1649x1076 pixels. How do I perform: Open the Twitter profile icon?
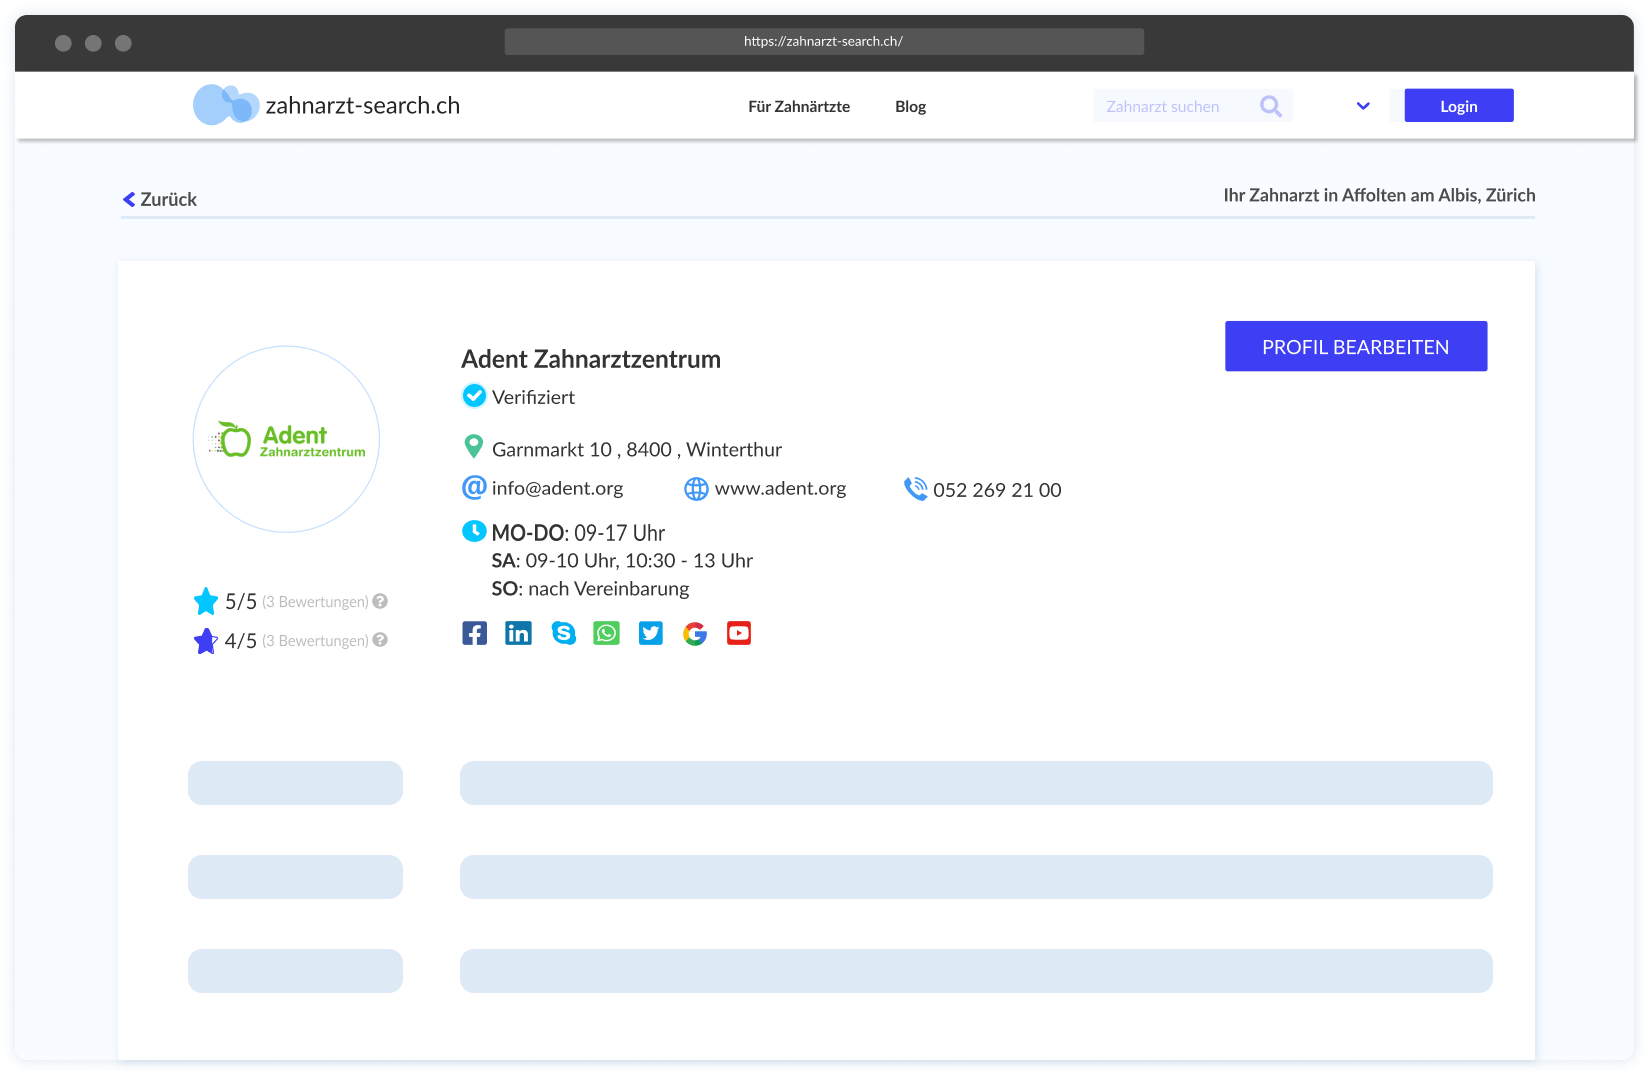pos(651,633)
